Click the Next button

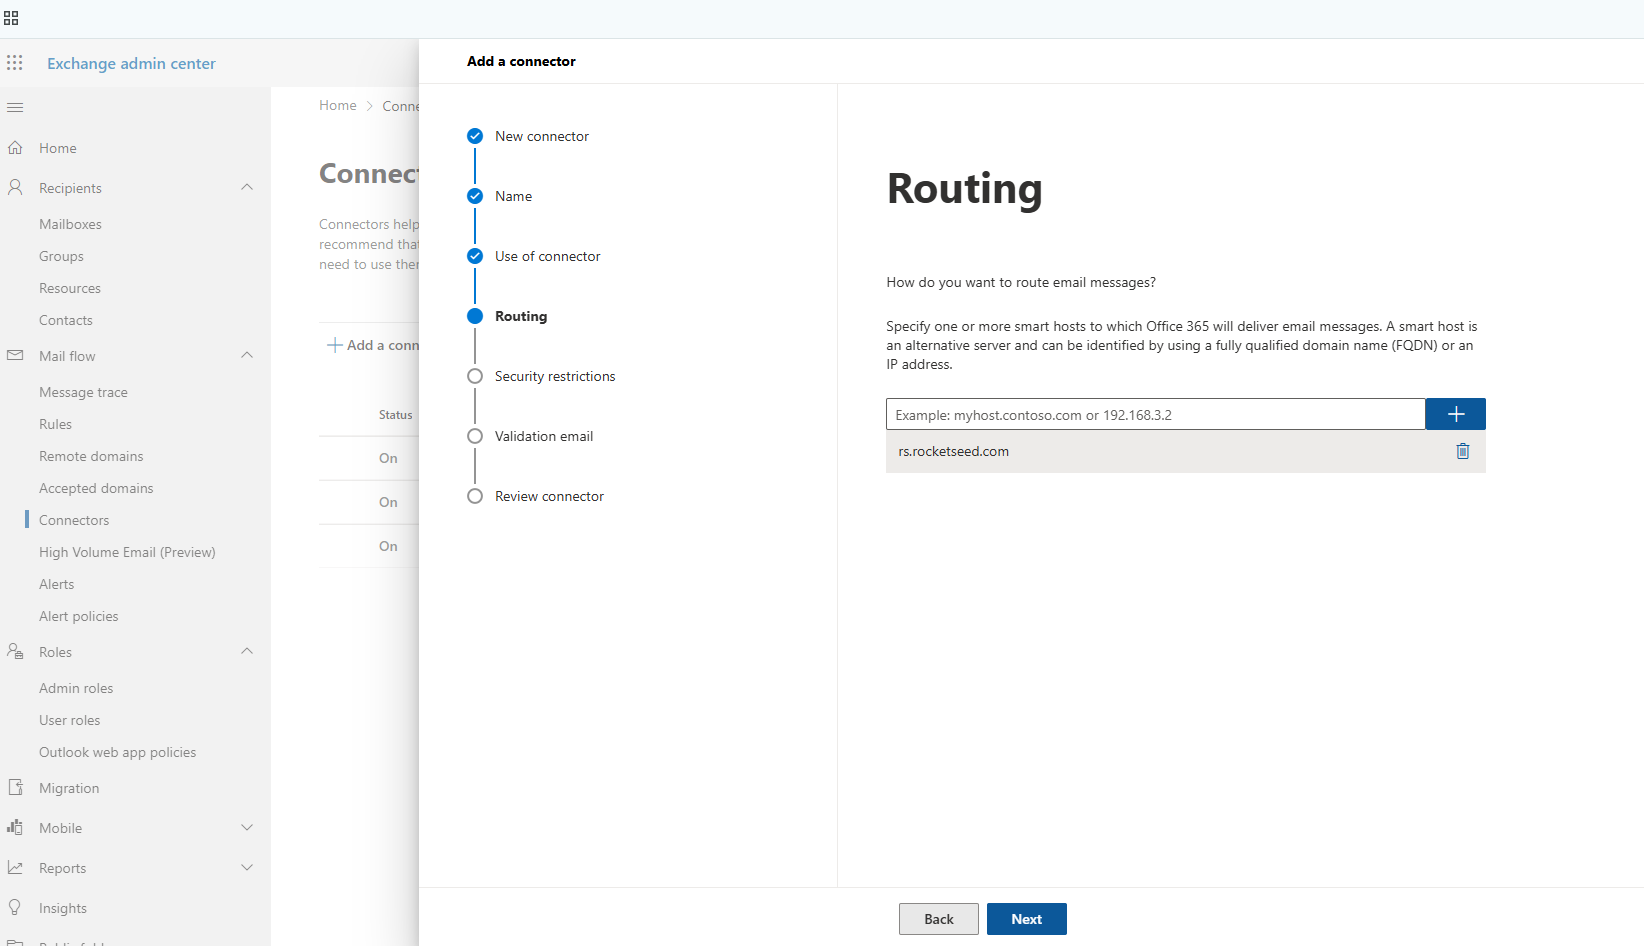pyautogui.click(x=1026, y=919)
